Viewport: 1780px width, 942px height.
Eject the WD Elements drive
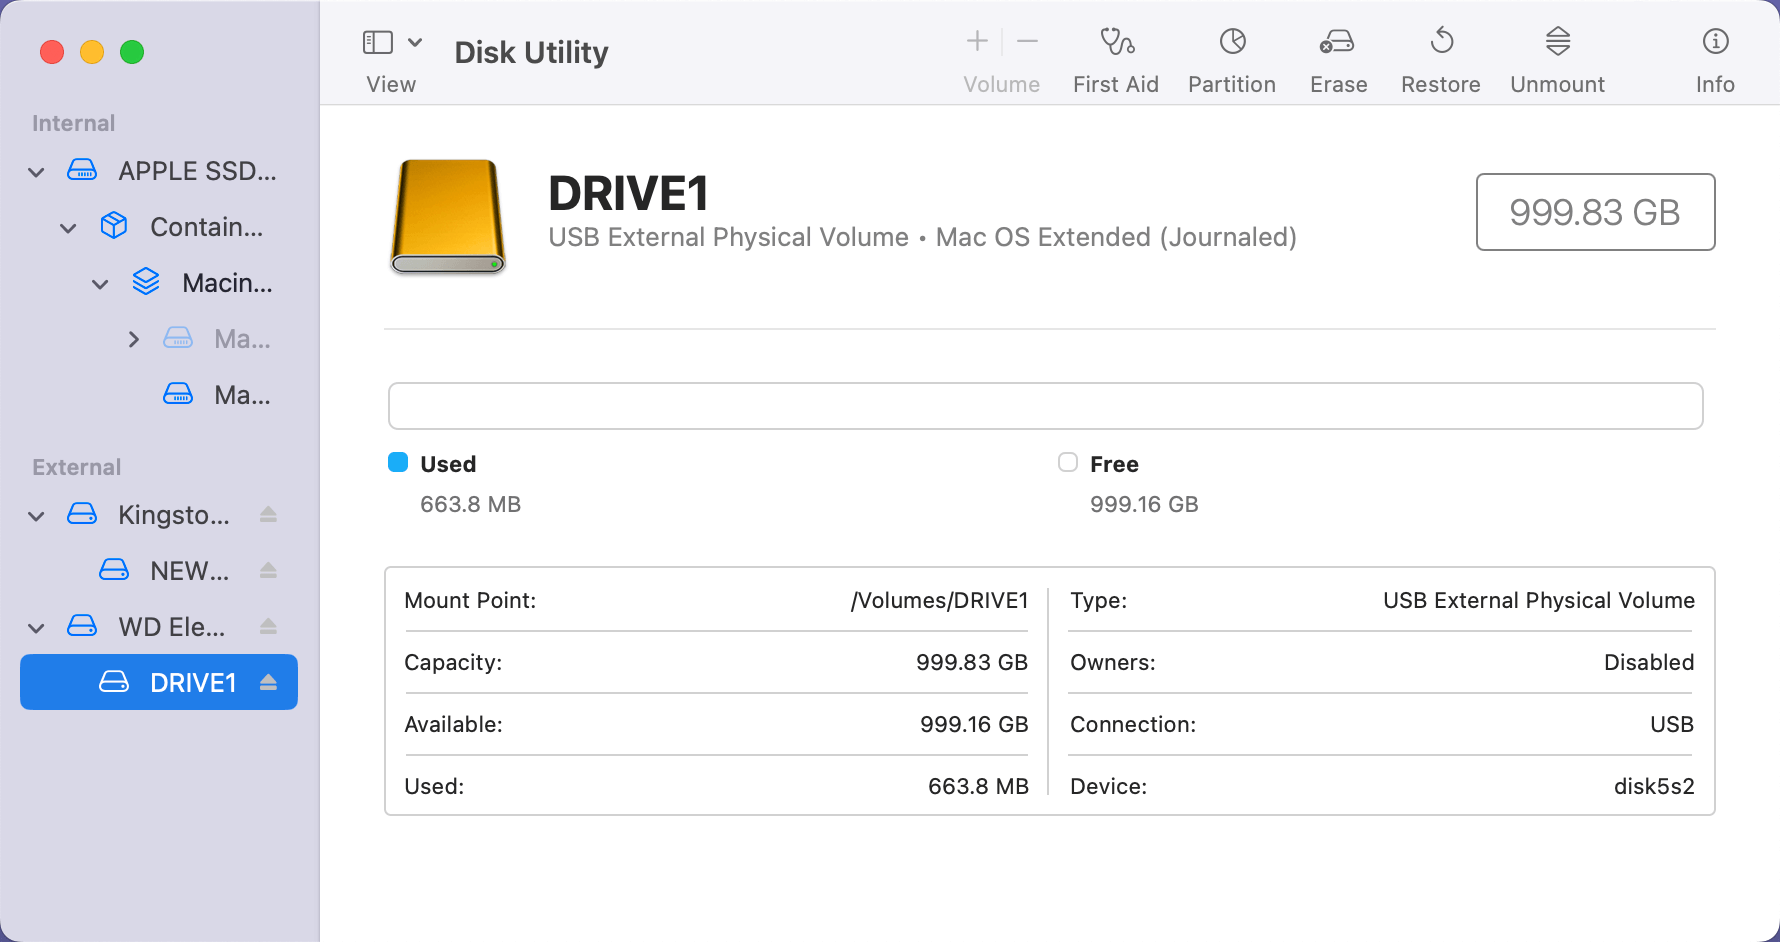pyautogui.click(x=268, y=626)
